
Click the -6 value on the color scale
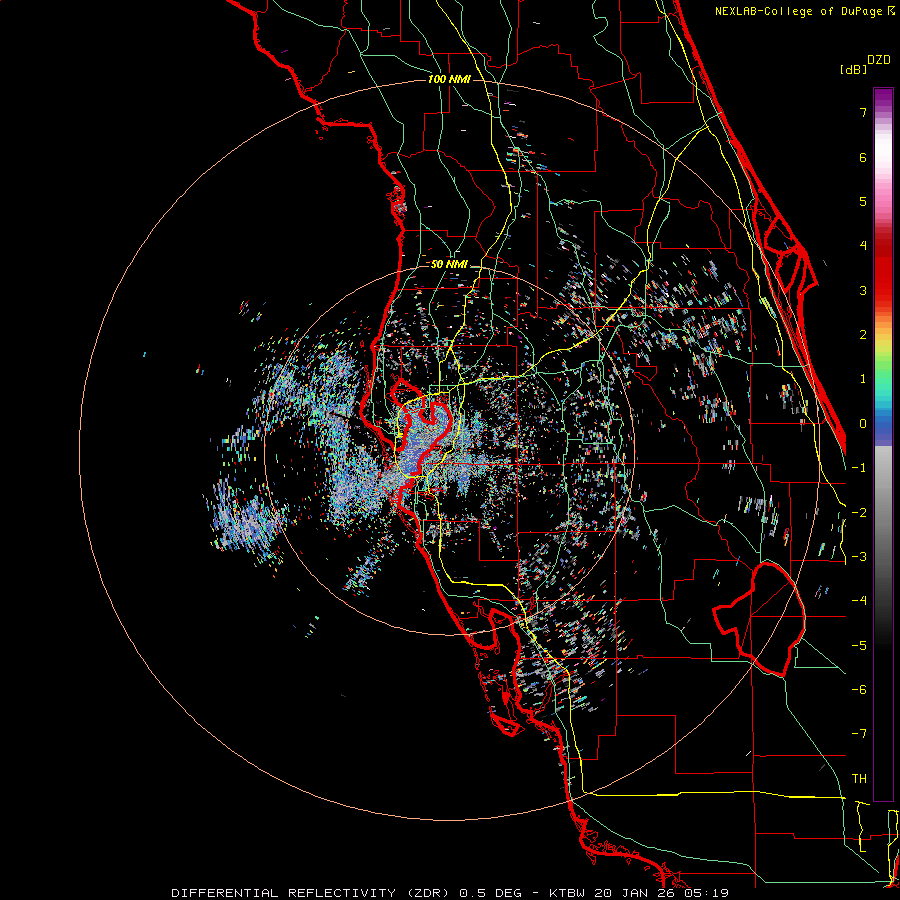tap(859, 690)
